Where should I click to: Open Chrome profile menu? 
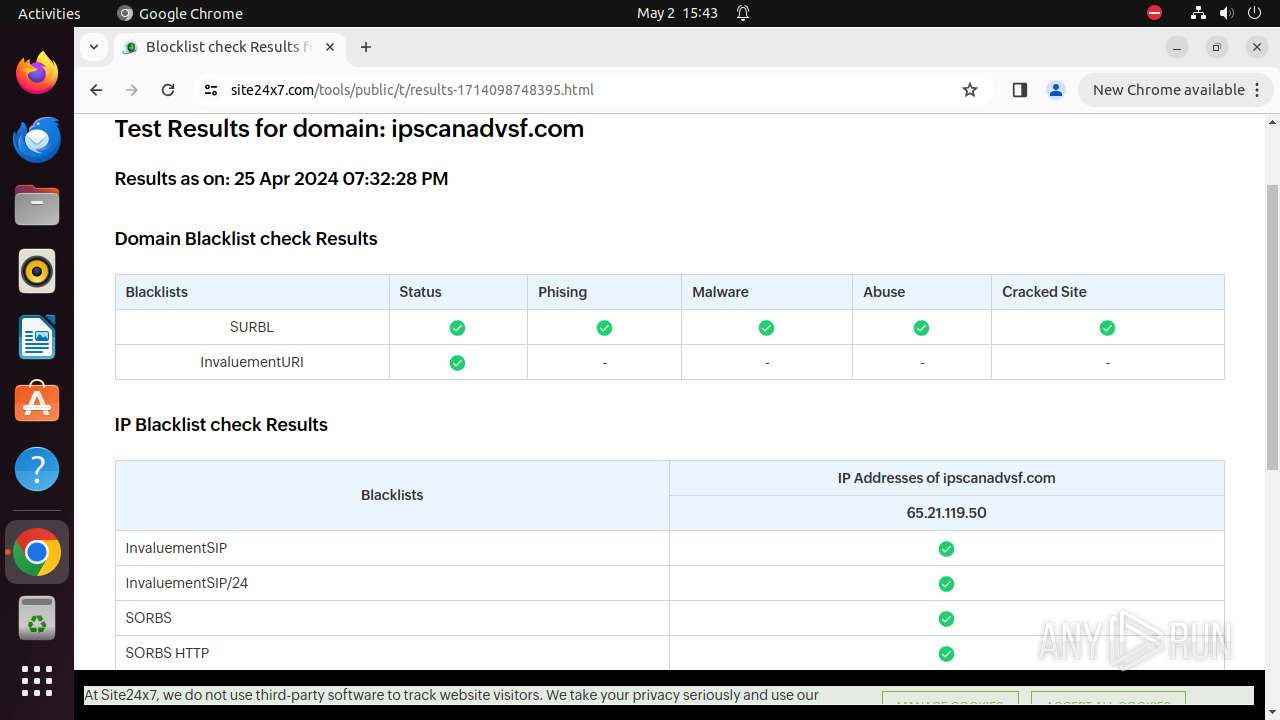click(1055, 90)
